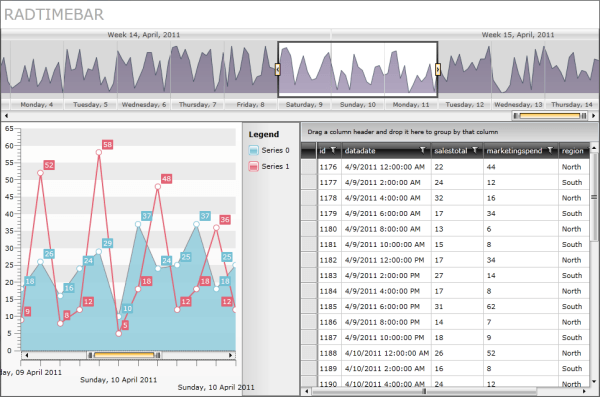Click the chart scroll right arrow
The width and height of the screenshot is (600, 397).
point(230,355)
